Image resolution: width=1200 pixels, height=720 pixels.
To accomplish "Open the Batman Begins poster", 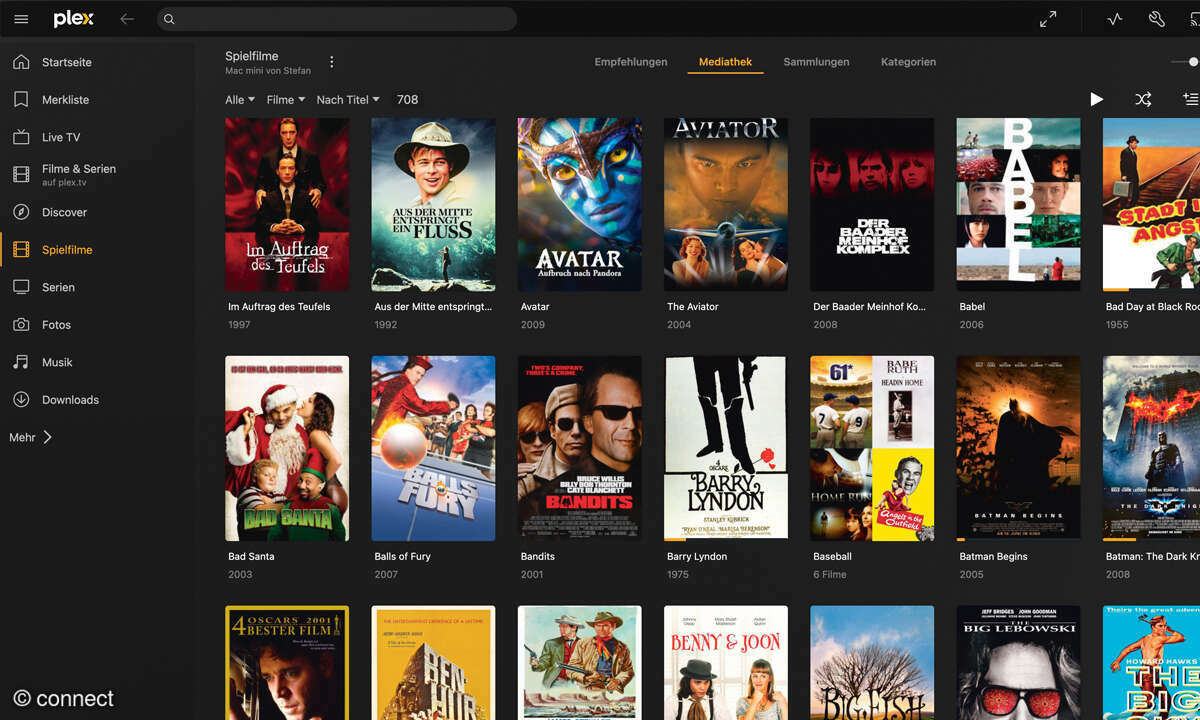I will (x=1018, y=448).
